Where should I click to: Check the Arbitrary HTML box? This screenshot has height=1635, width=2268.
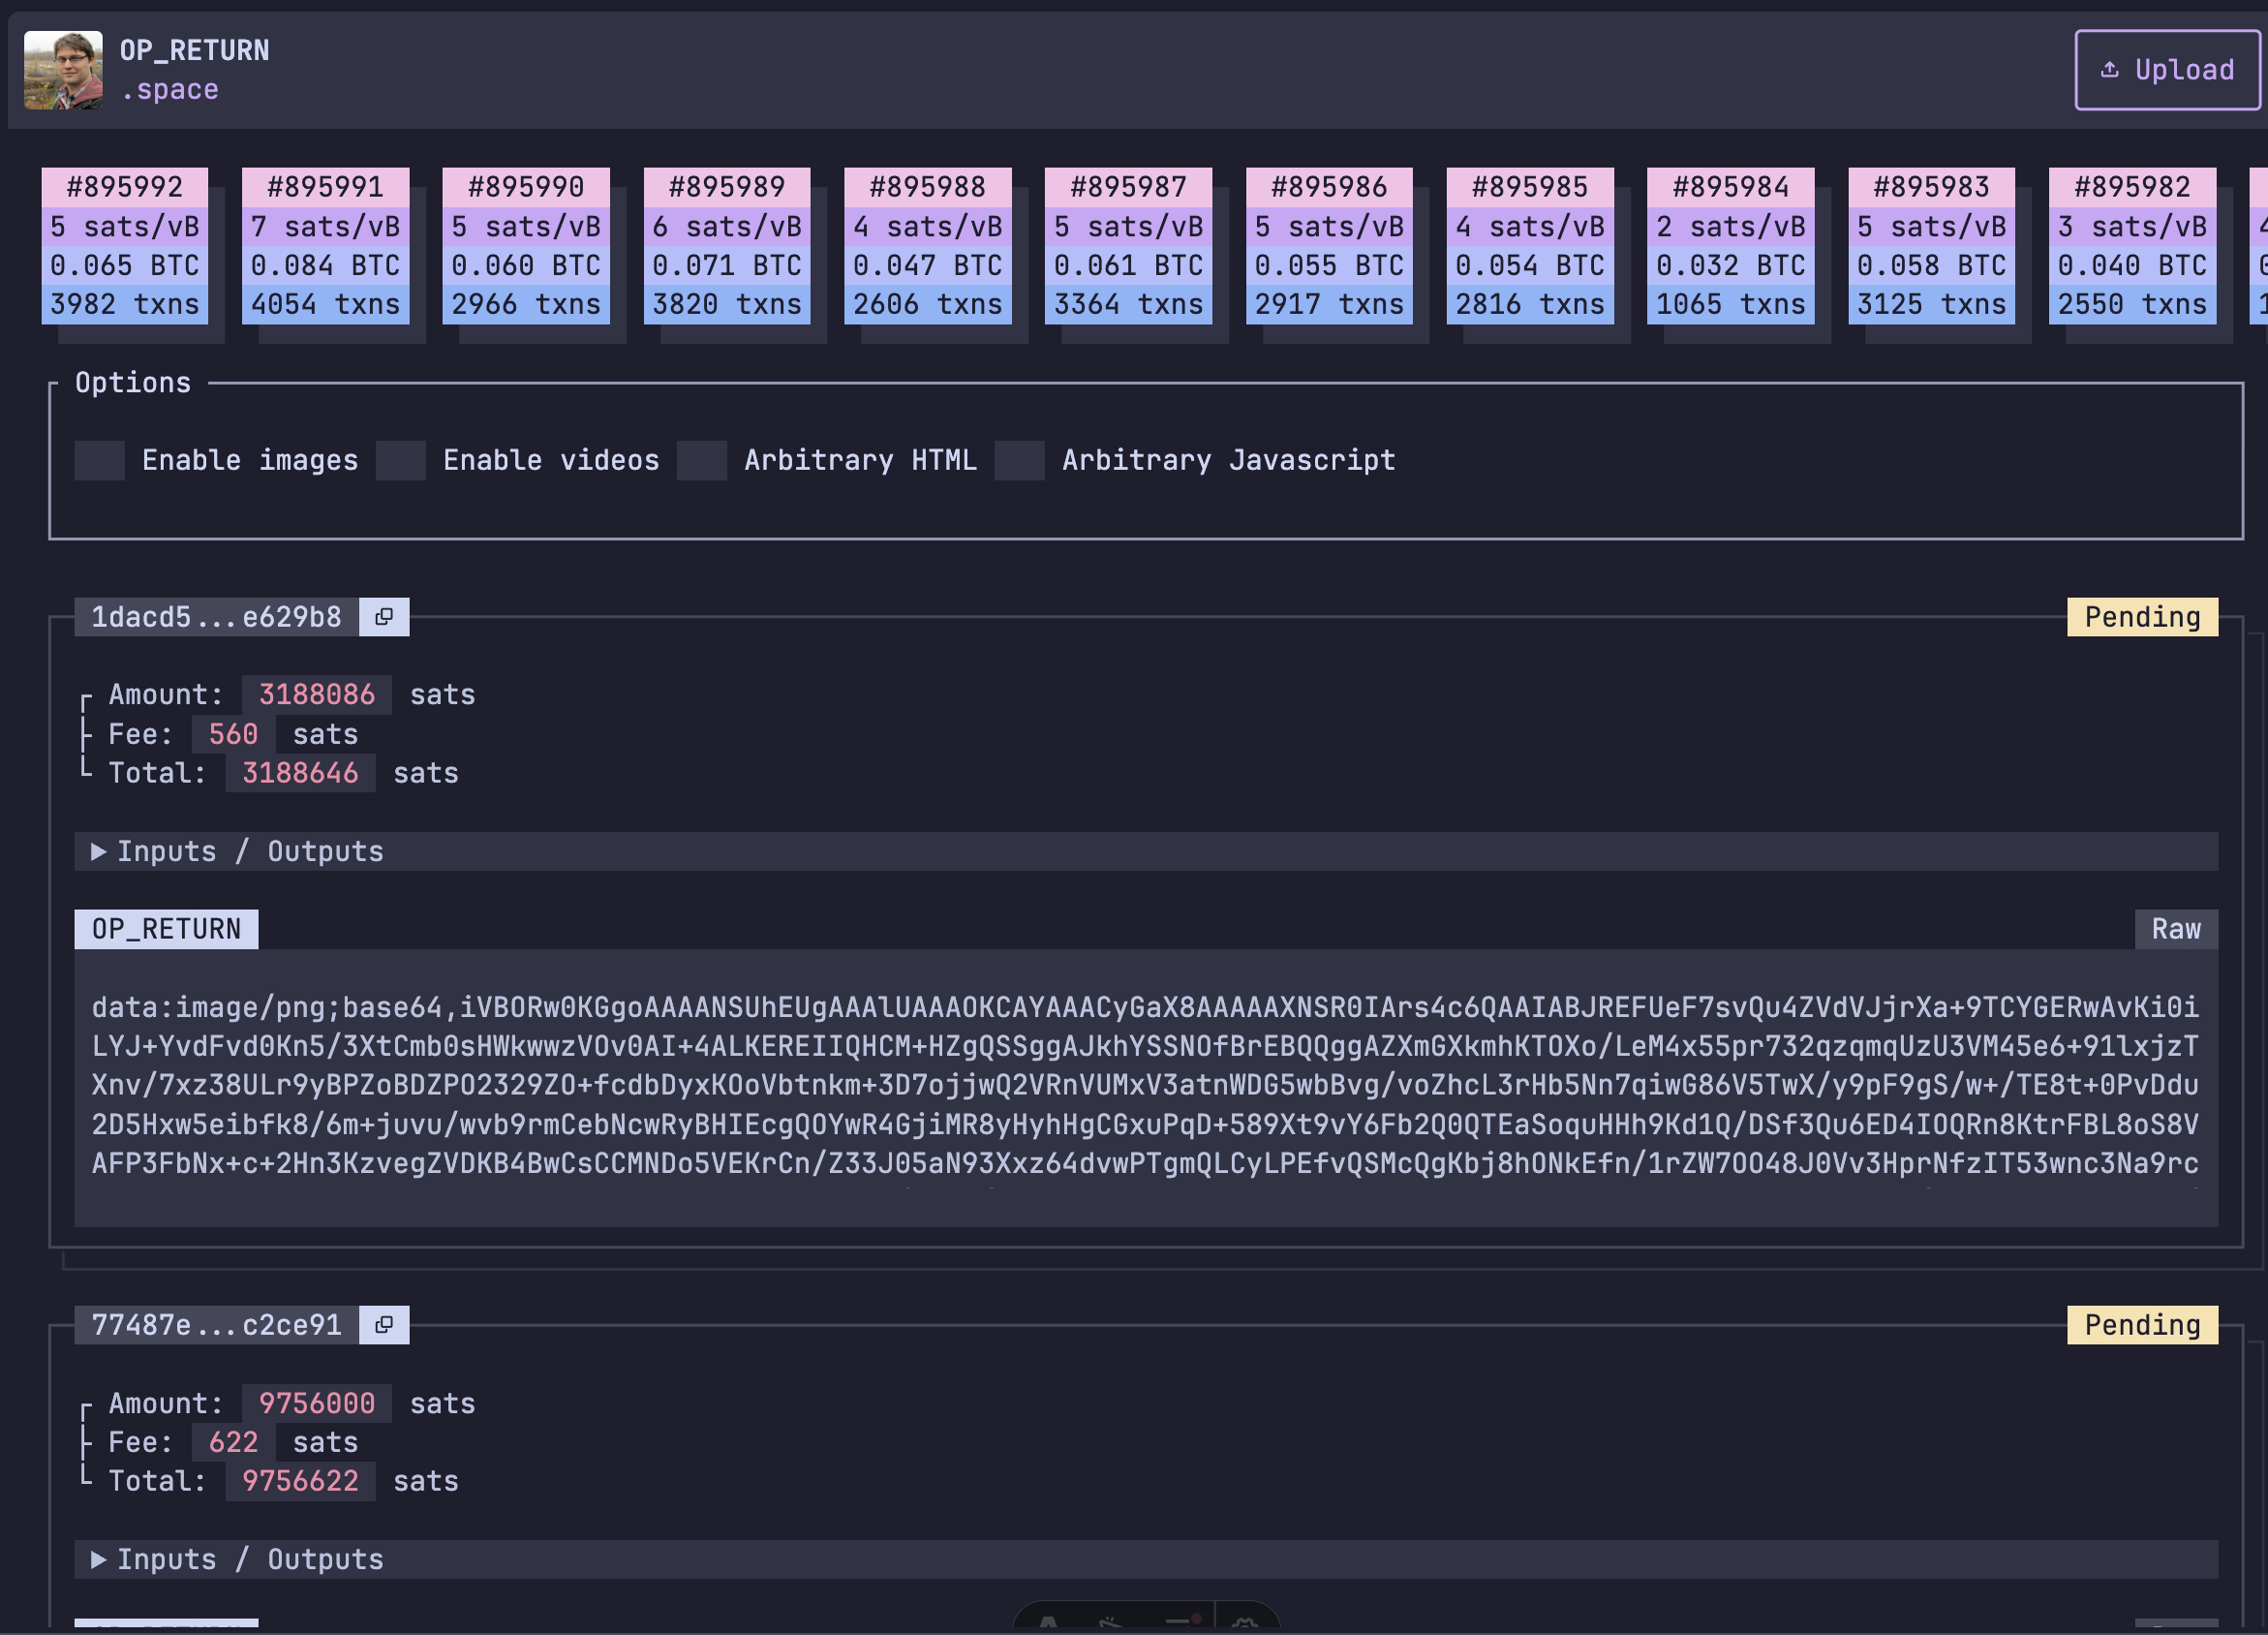point(702,461)
